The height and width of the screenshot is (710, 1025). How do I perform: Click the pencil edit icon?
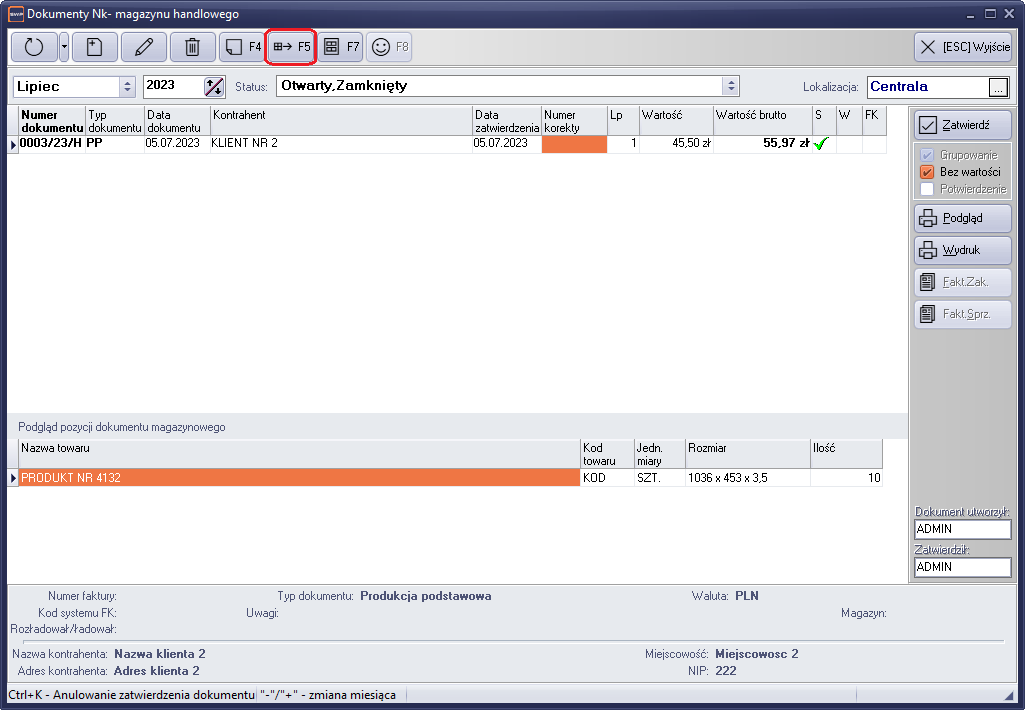pos(143,47)
